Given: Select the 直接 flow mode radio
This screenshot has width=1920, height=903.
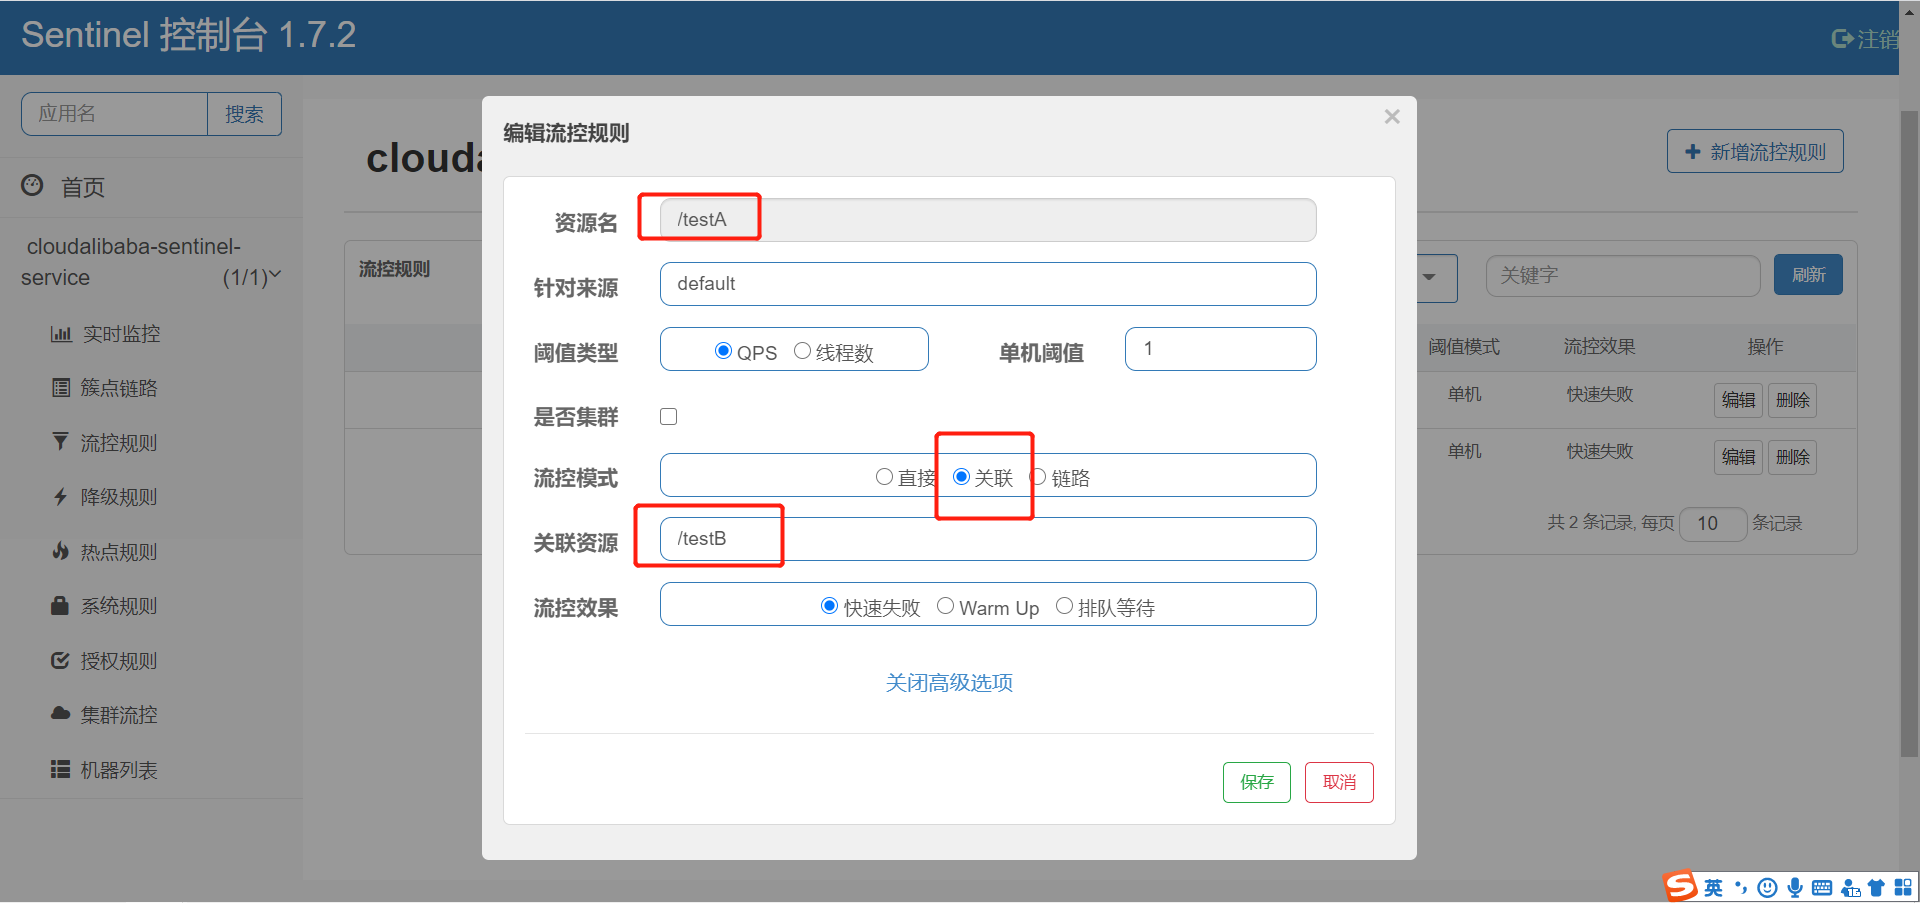Looking at the screenshot, I should 884,477.
